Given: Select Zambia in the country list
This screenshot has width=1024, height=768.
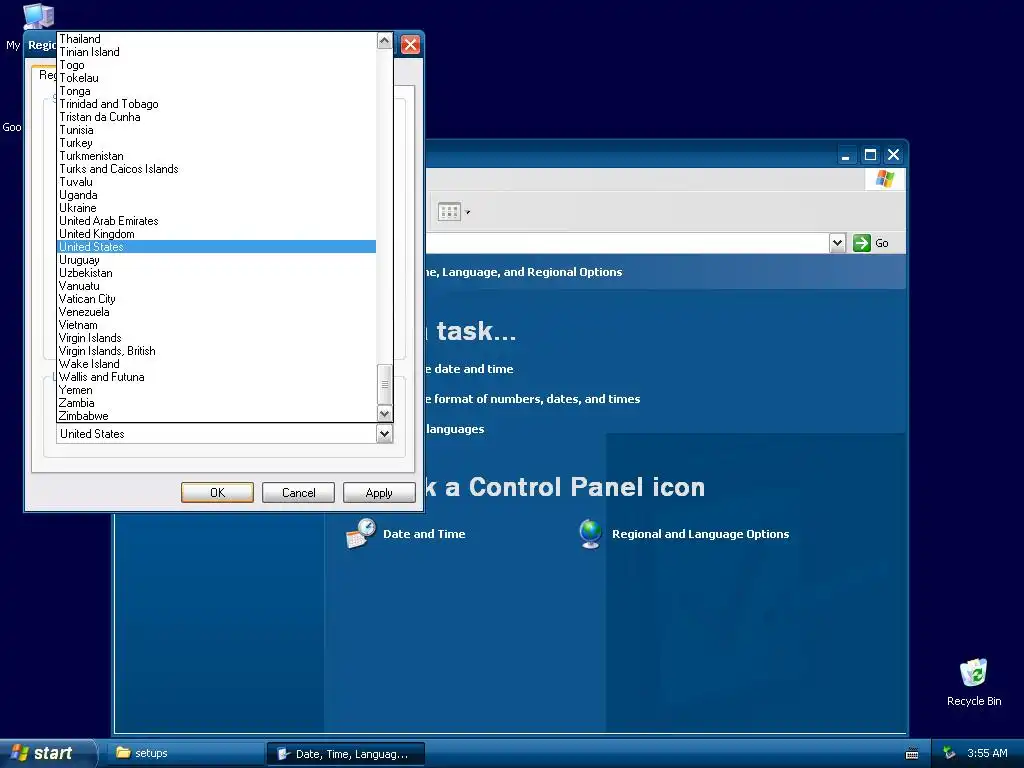Looking at the screenshot, I should pyautogui.click(x=216, y=403).
